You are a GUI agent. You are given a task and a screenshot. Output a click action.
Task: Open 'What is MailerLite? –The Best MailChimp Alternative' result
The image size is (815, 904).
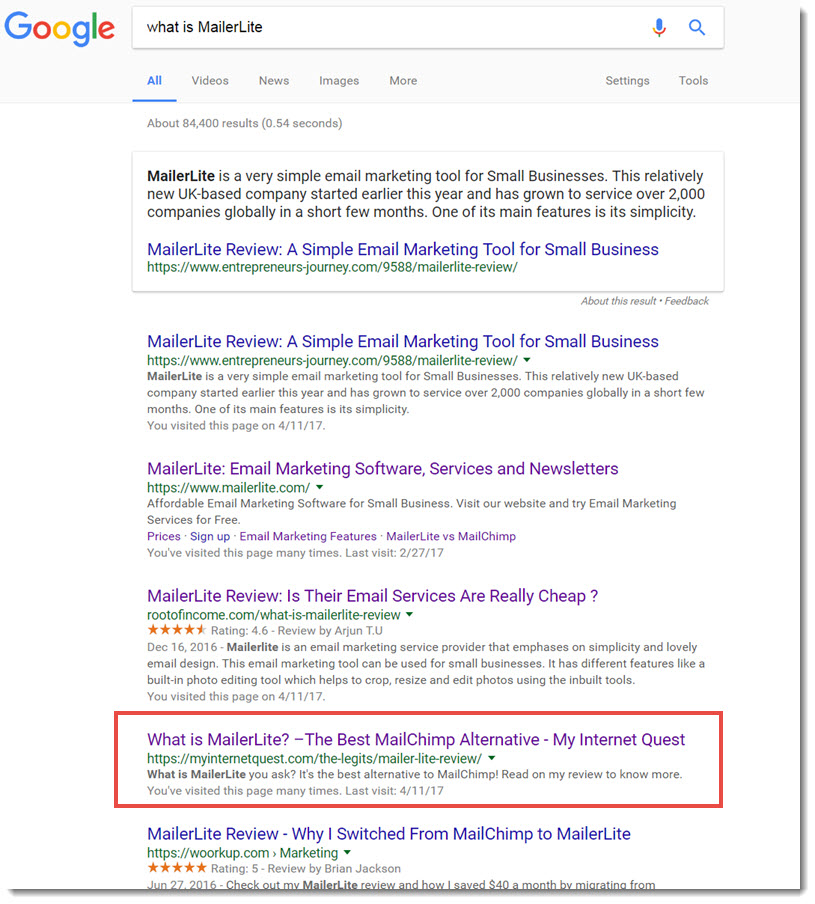click(416, 740)
